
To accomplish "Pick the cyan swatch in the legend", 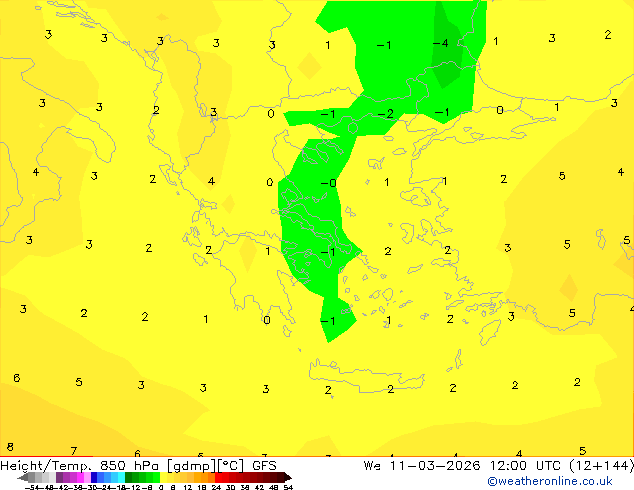I will click(121, 477).
